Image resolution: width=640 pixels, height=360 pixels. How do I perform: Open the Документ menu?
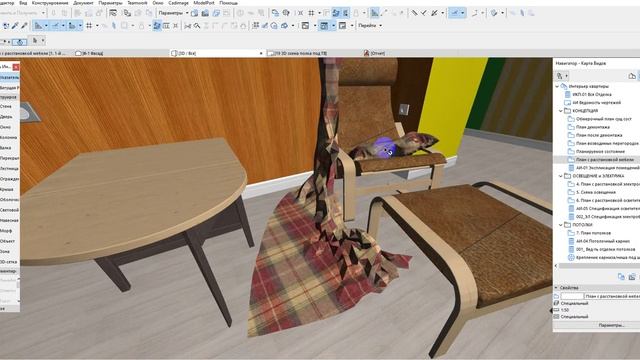(83, 3)
